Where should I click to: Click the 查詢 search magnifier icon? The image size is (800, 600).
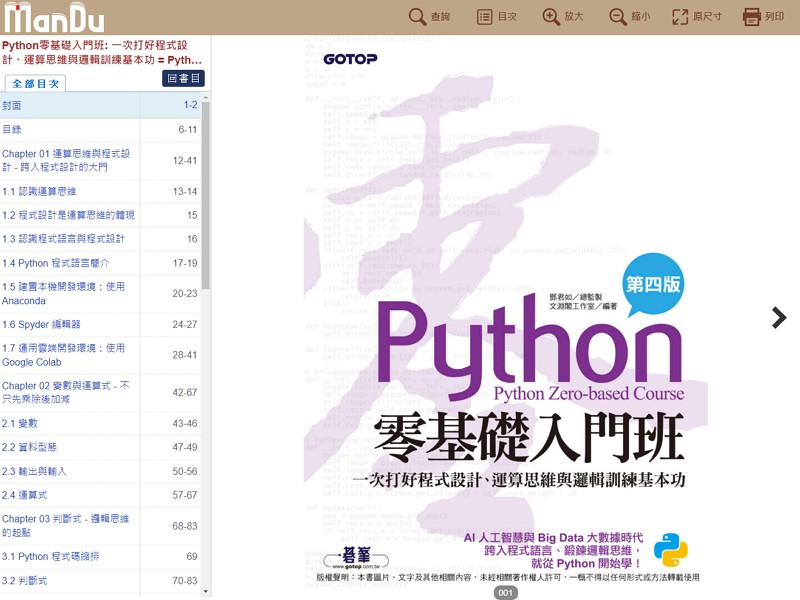coord(418,17)
